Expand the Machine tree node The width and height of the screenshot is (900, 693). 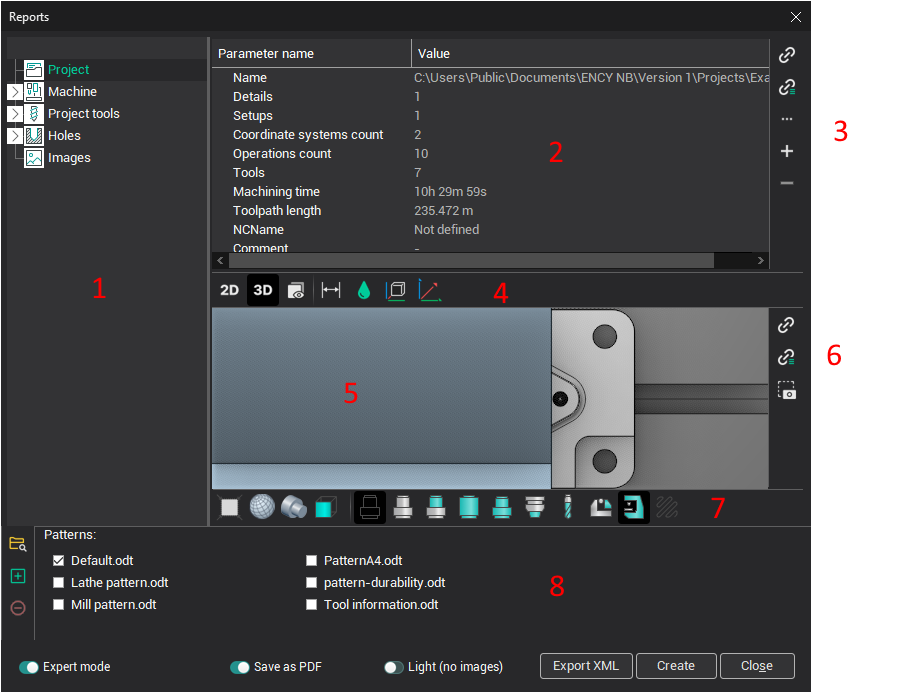[14, 92]
